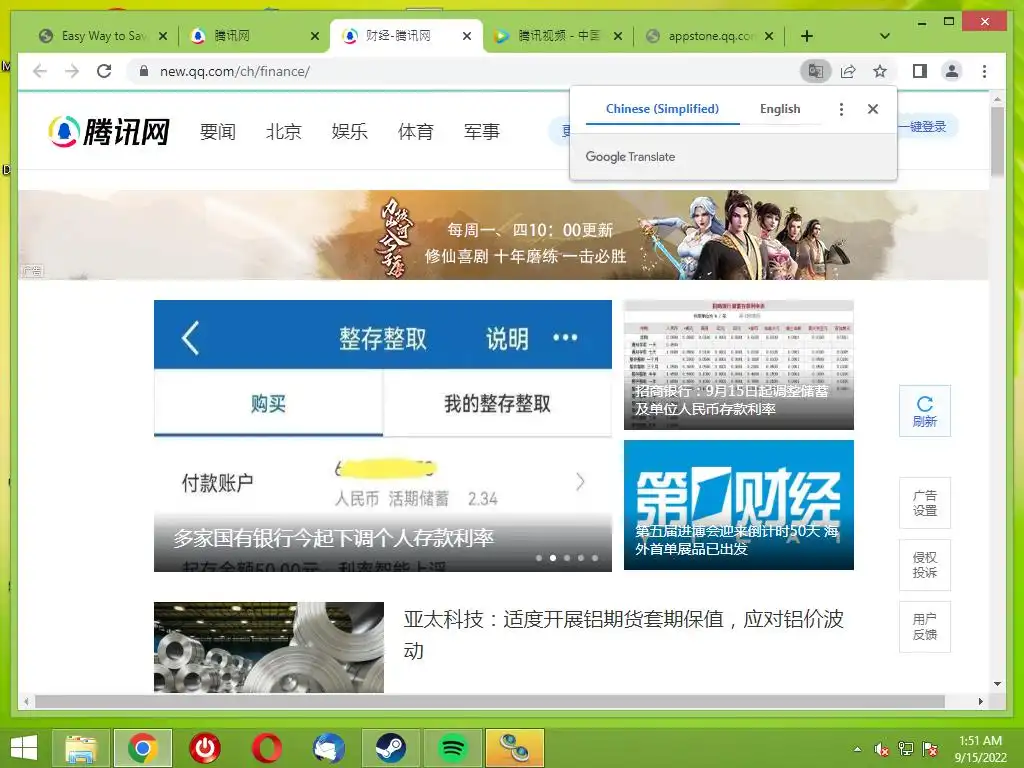Screen dimensions: 1024x768
Task: Open 广告设置 side button
Action: click(x=925, y=503)
